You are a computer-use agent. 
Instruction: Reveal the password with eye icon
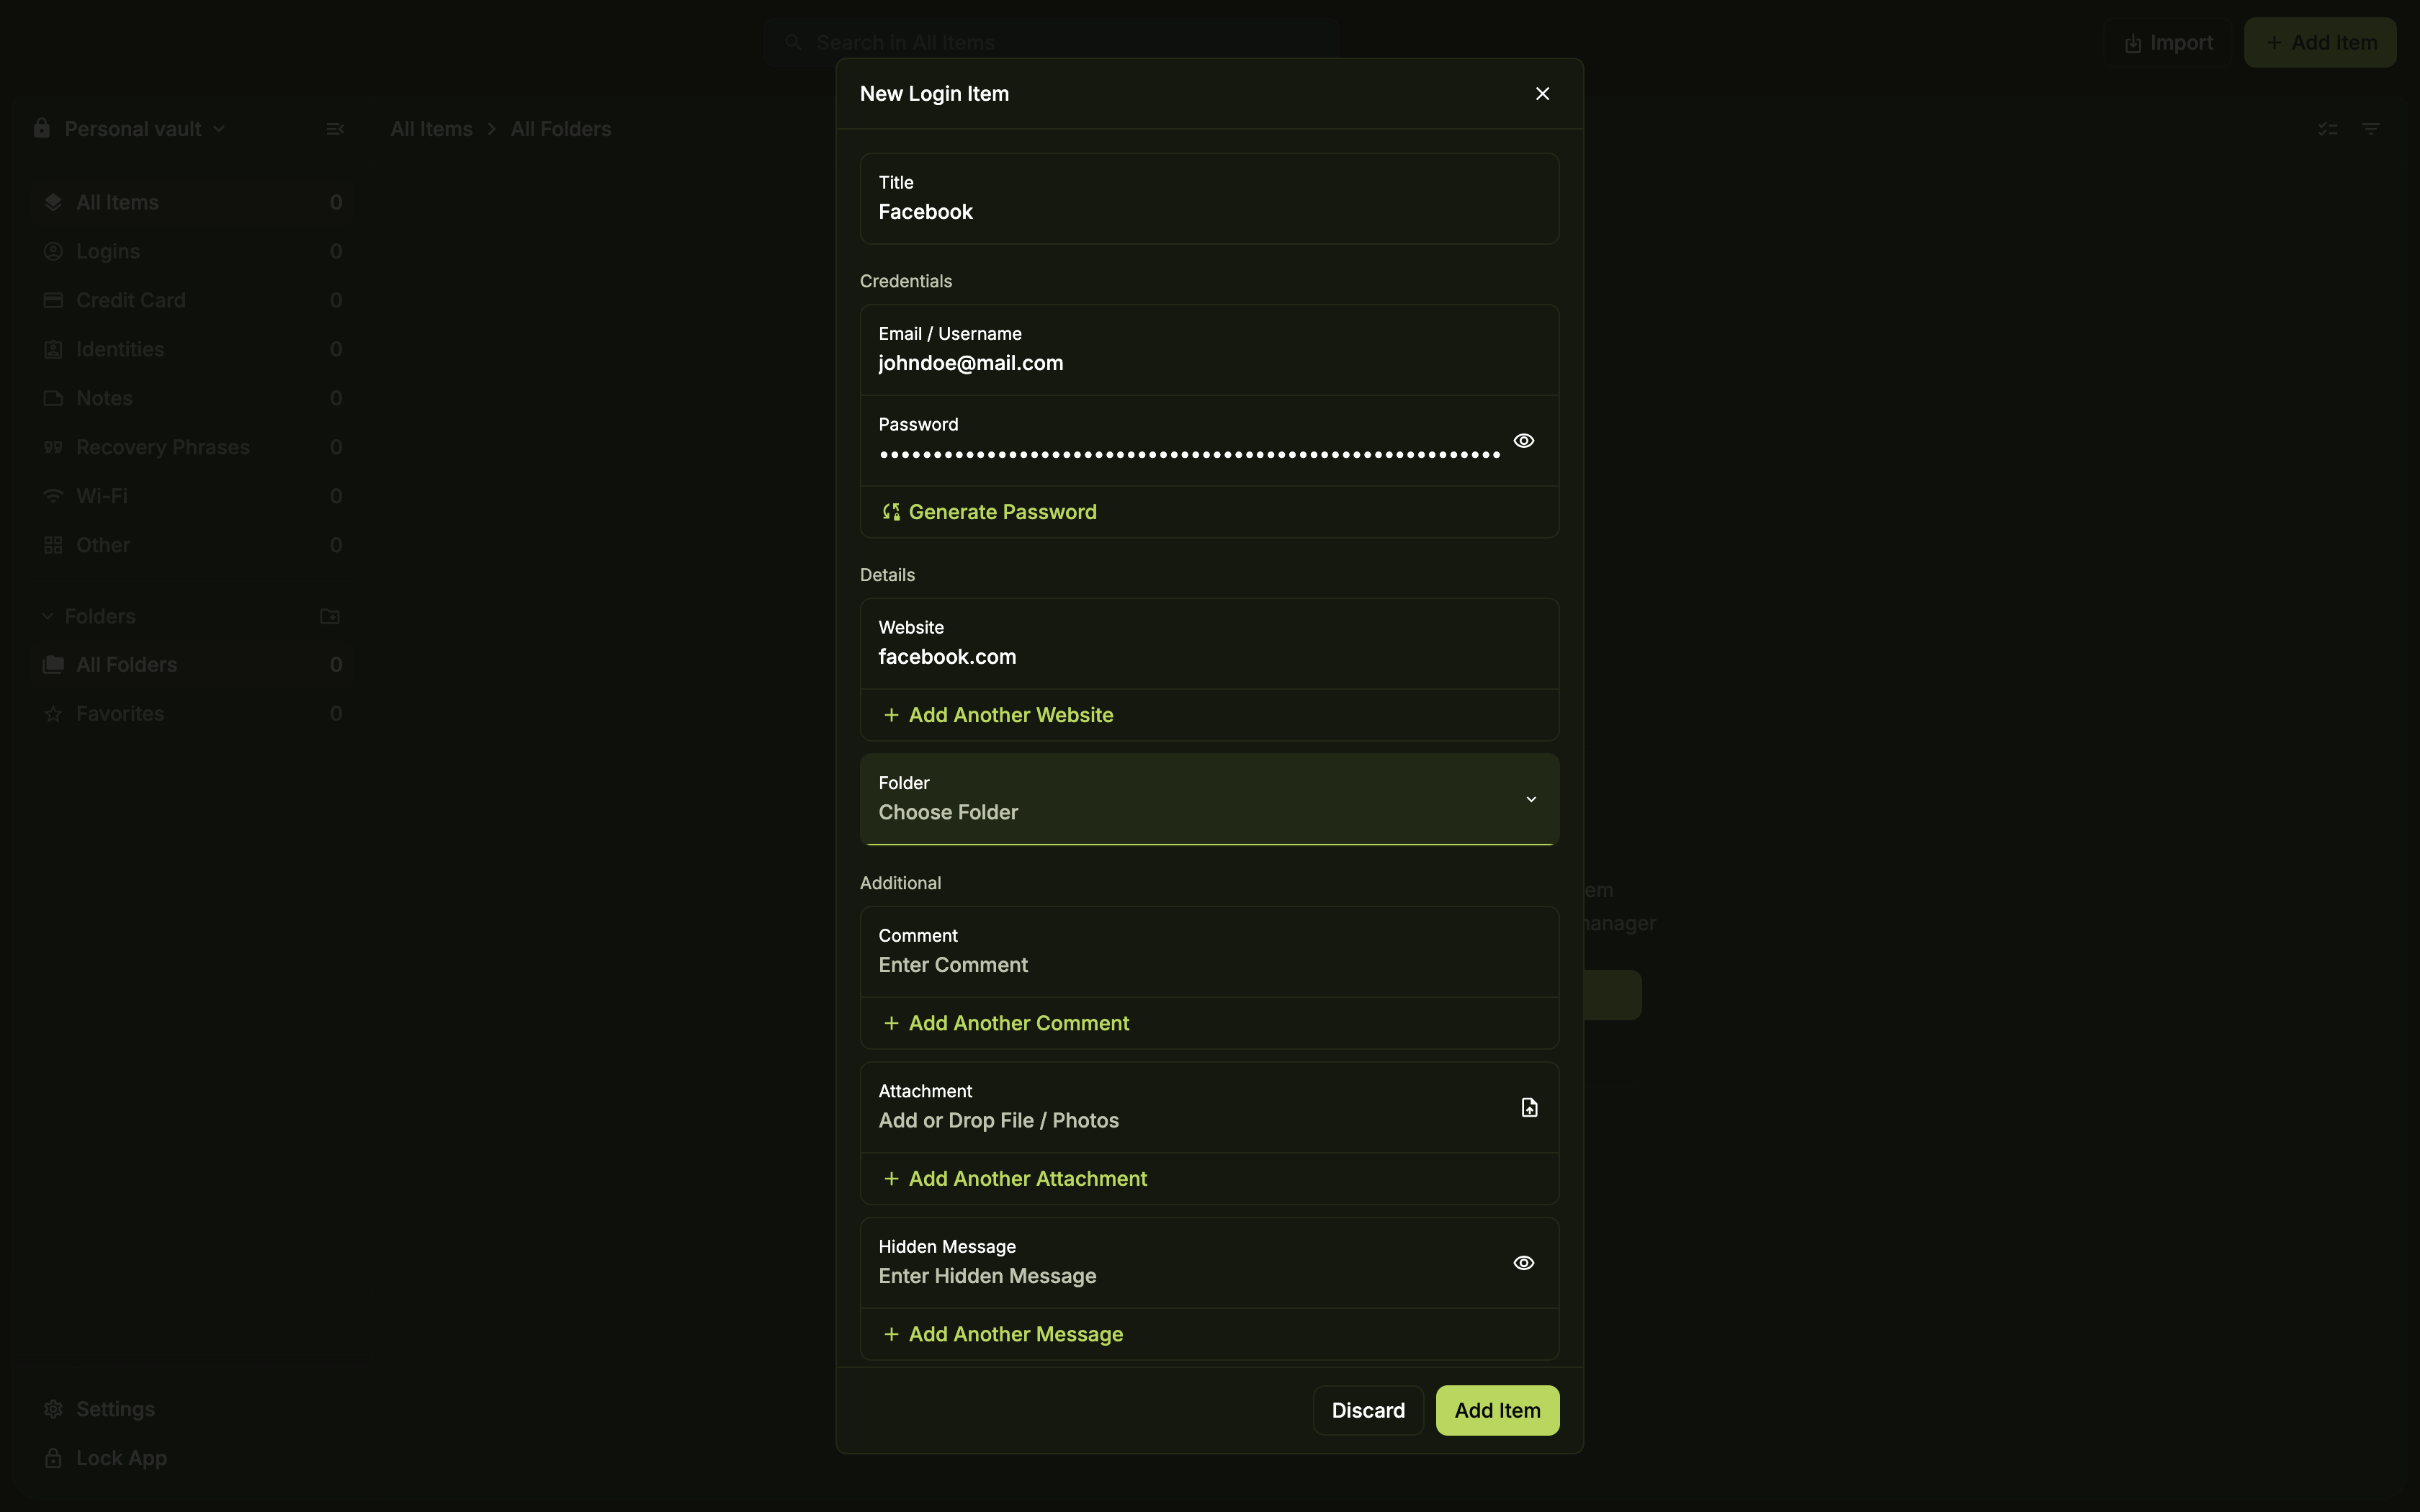point(1523,441)
